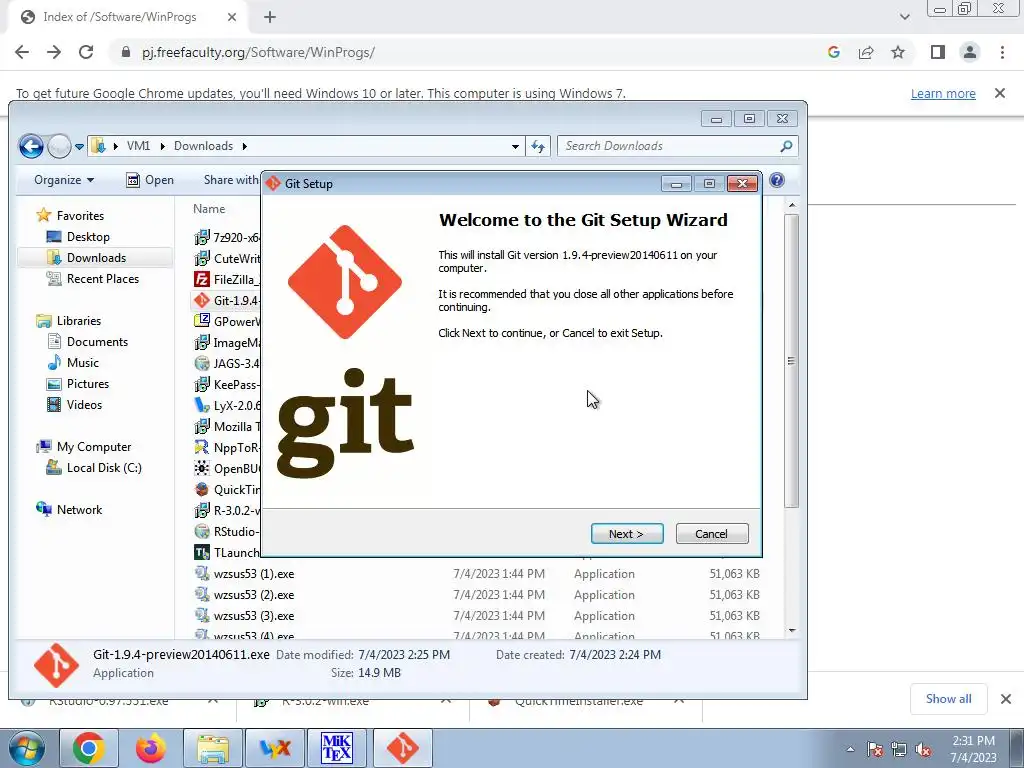Screen dimensions: 1024x768
Task: Open Documents library
Action: coord(97,342)
